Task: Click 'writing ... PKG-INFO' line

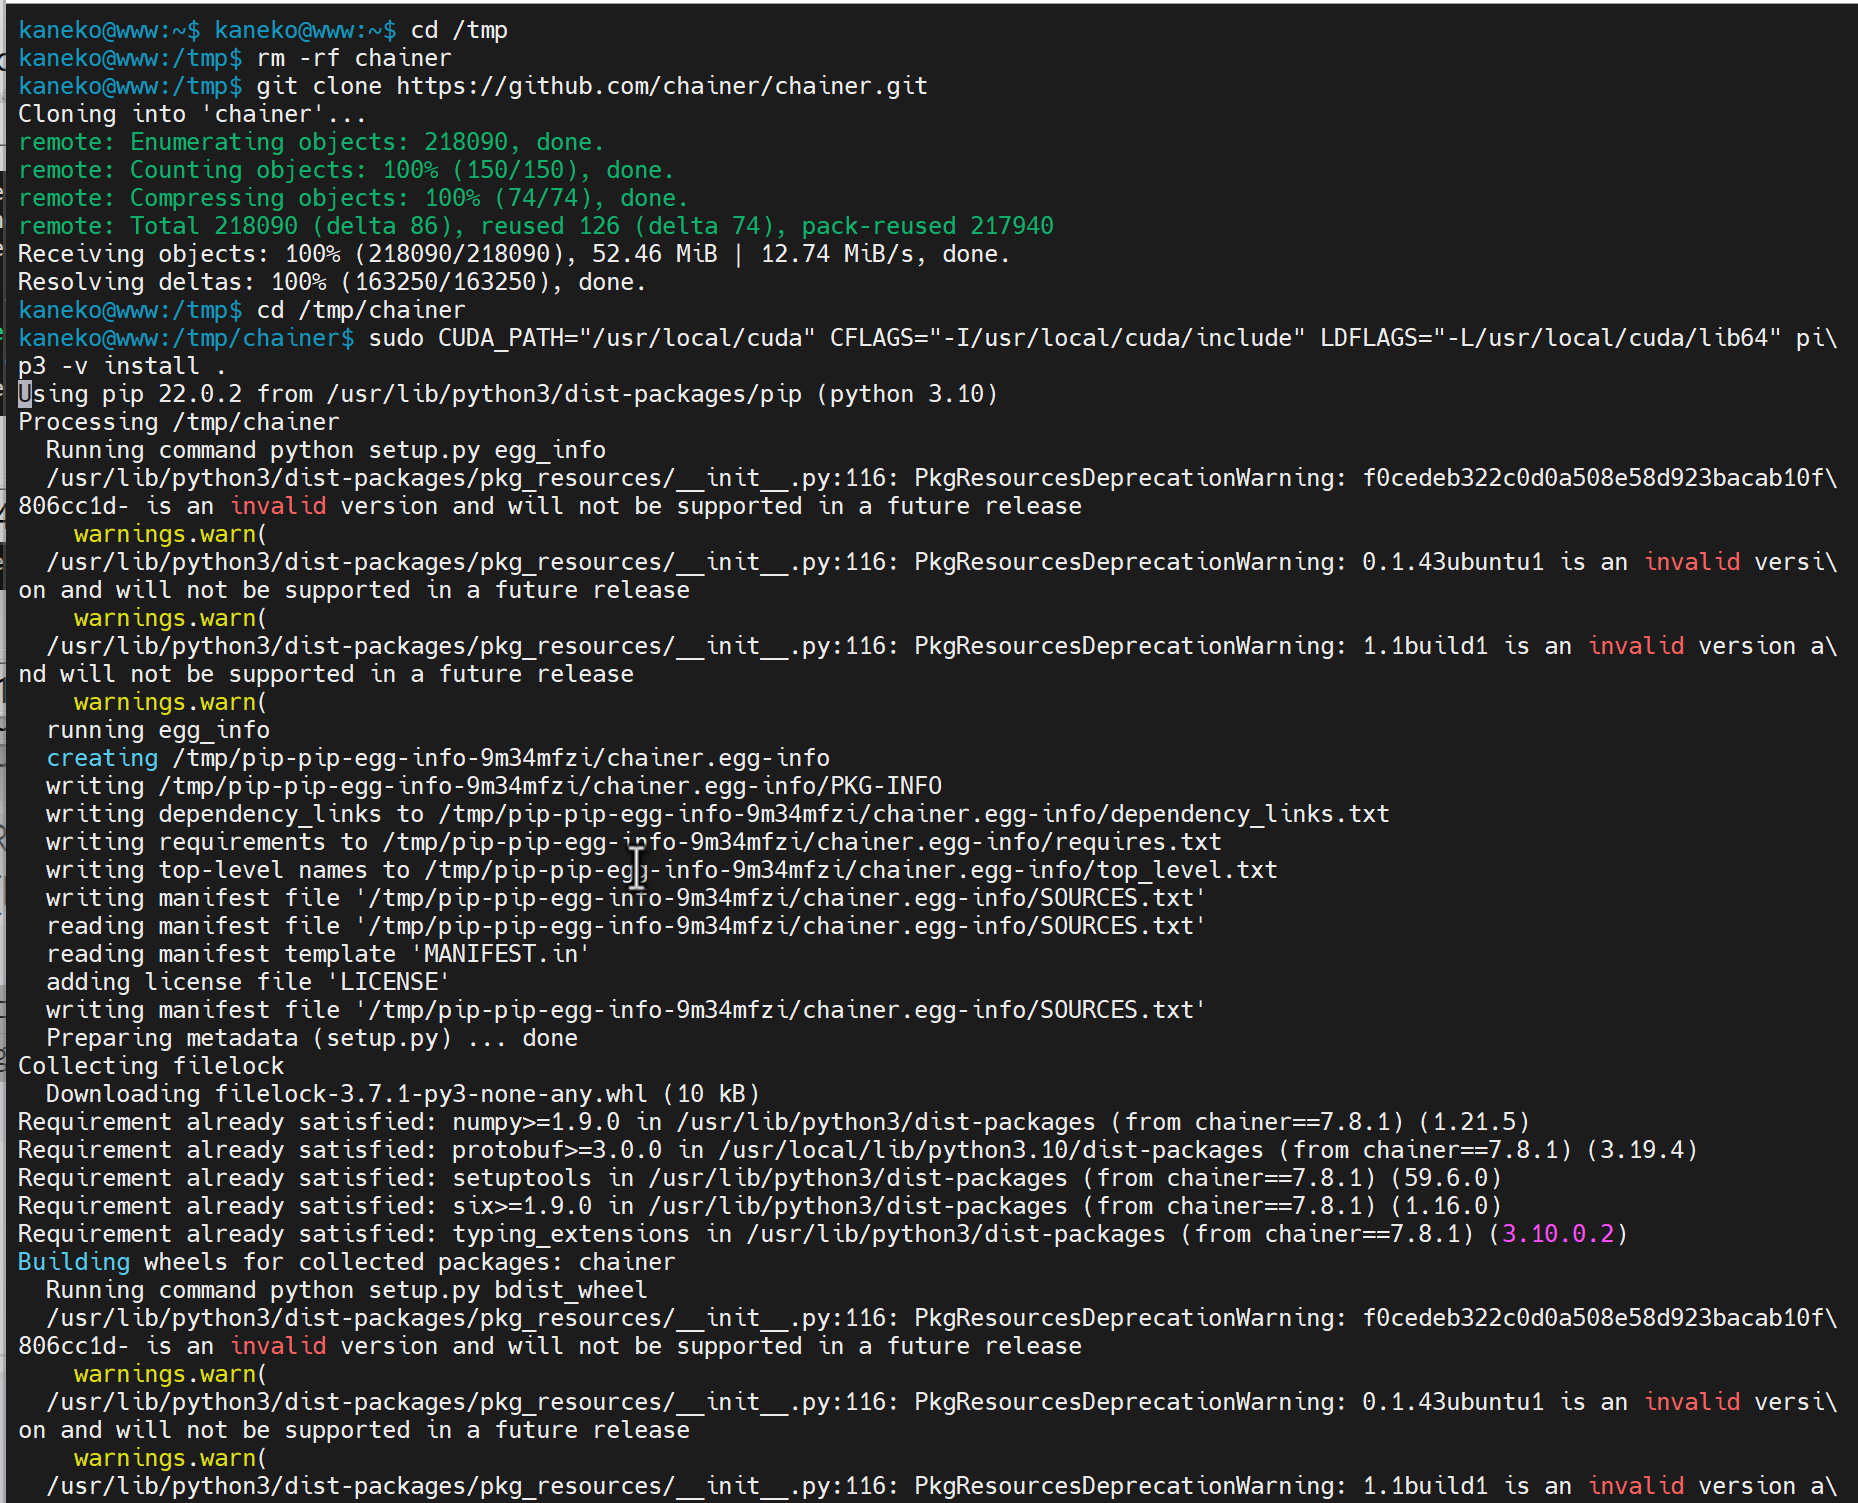Action: point(494,786)
